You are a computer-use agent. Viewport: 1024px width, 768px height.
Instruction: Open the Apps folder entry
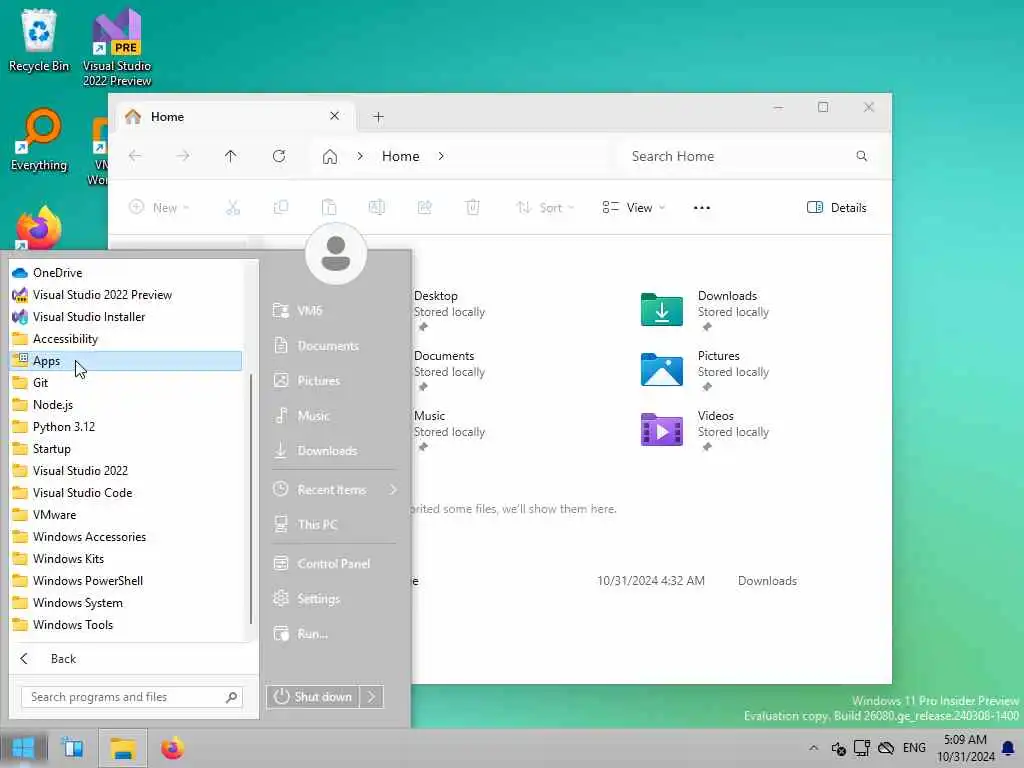(x=126, y=360)
